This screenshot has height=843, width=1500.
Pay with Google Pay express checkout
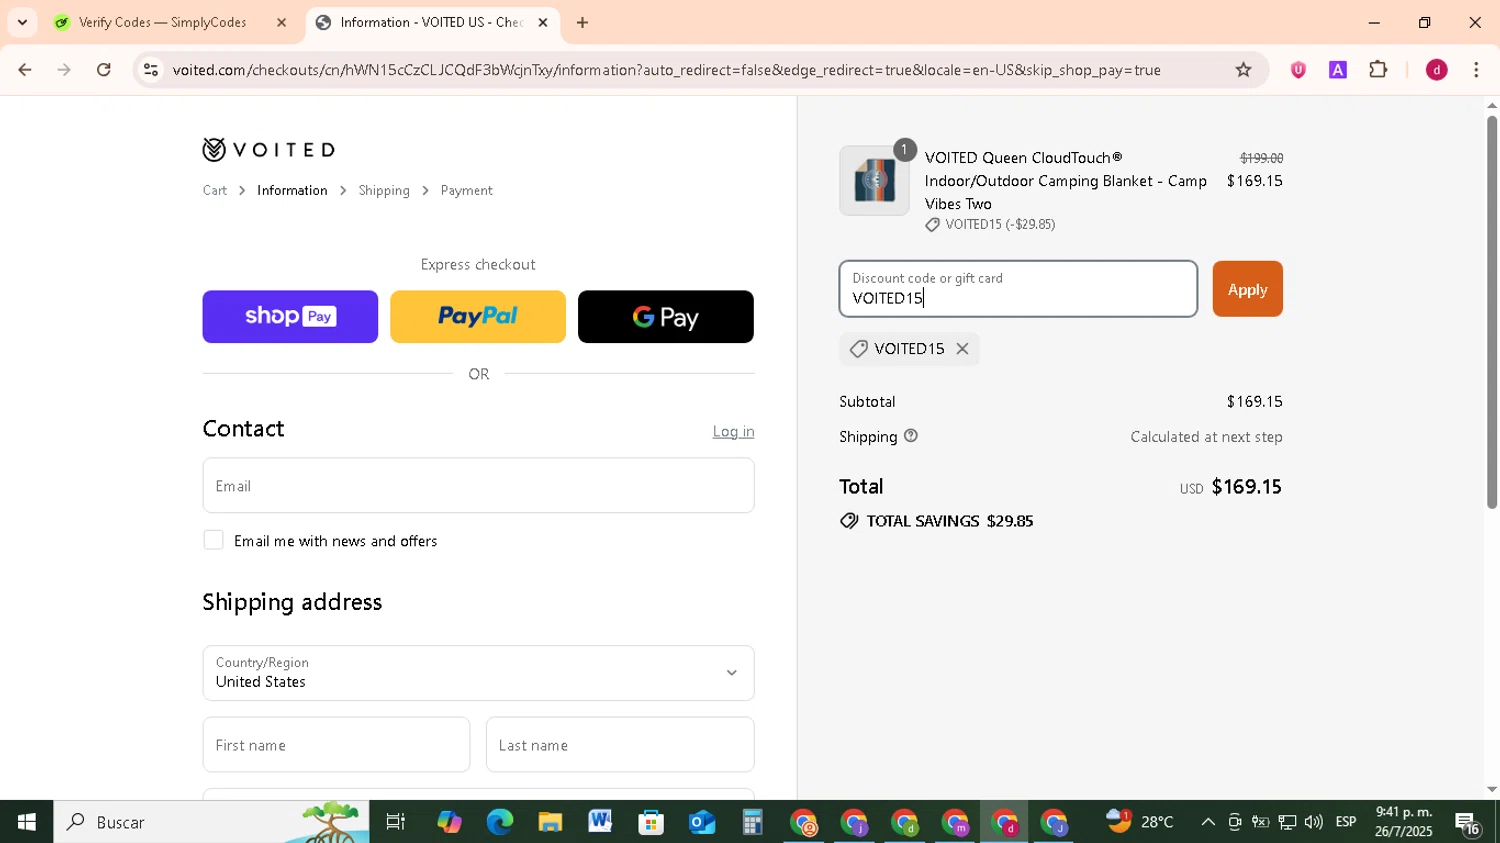[x=666, y=317]
